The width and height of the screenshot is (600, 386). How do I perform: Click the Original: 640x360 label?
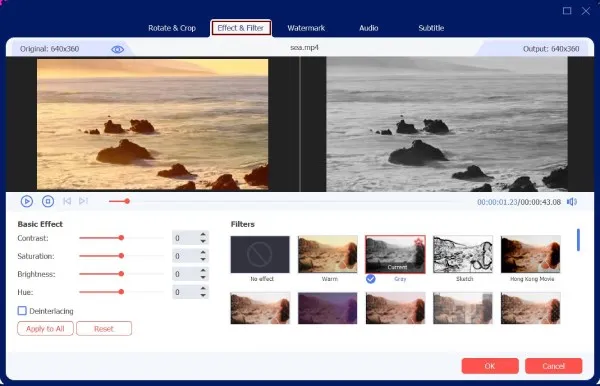[49, 49]
